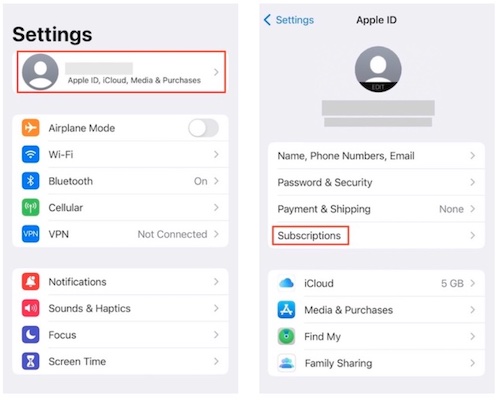This screenshot has height=400, width=500.
Task: Tap the Screen Time hourglass icon
Action: pyautogui.click(x=31, y=361)
